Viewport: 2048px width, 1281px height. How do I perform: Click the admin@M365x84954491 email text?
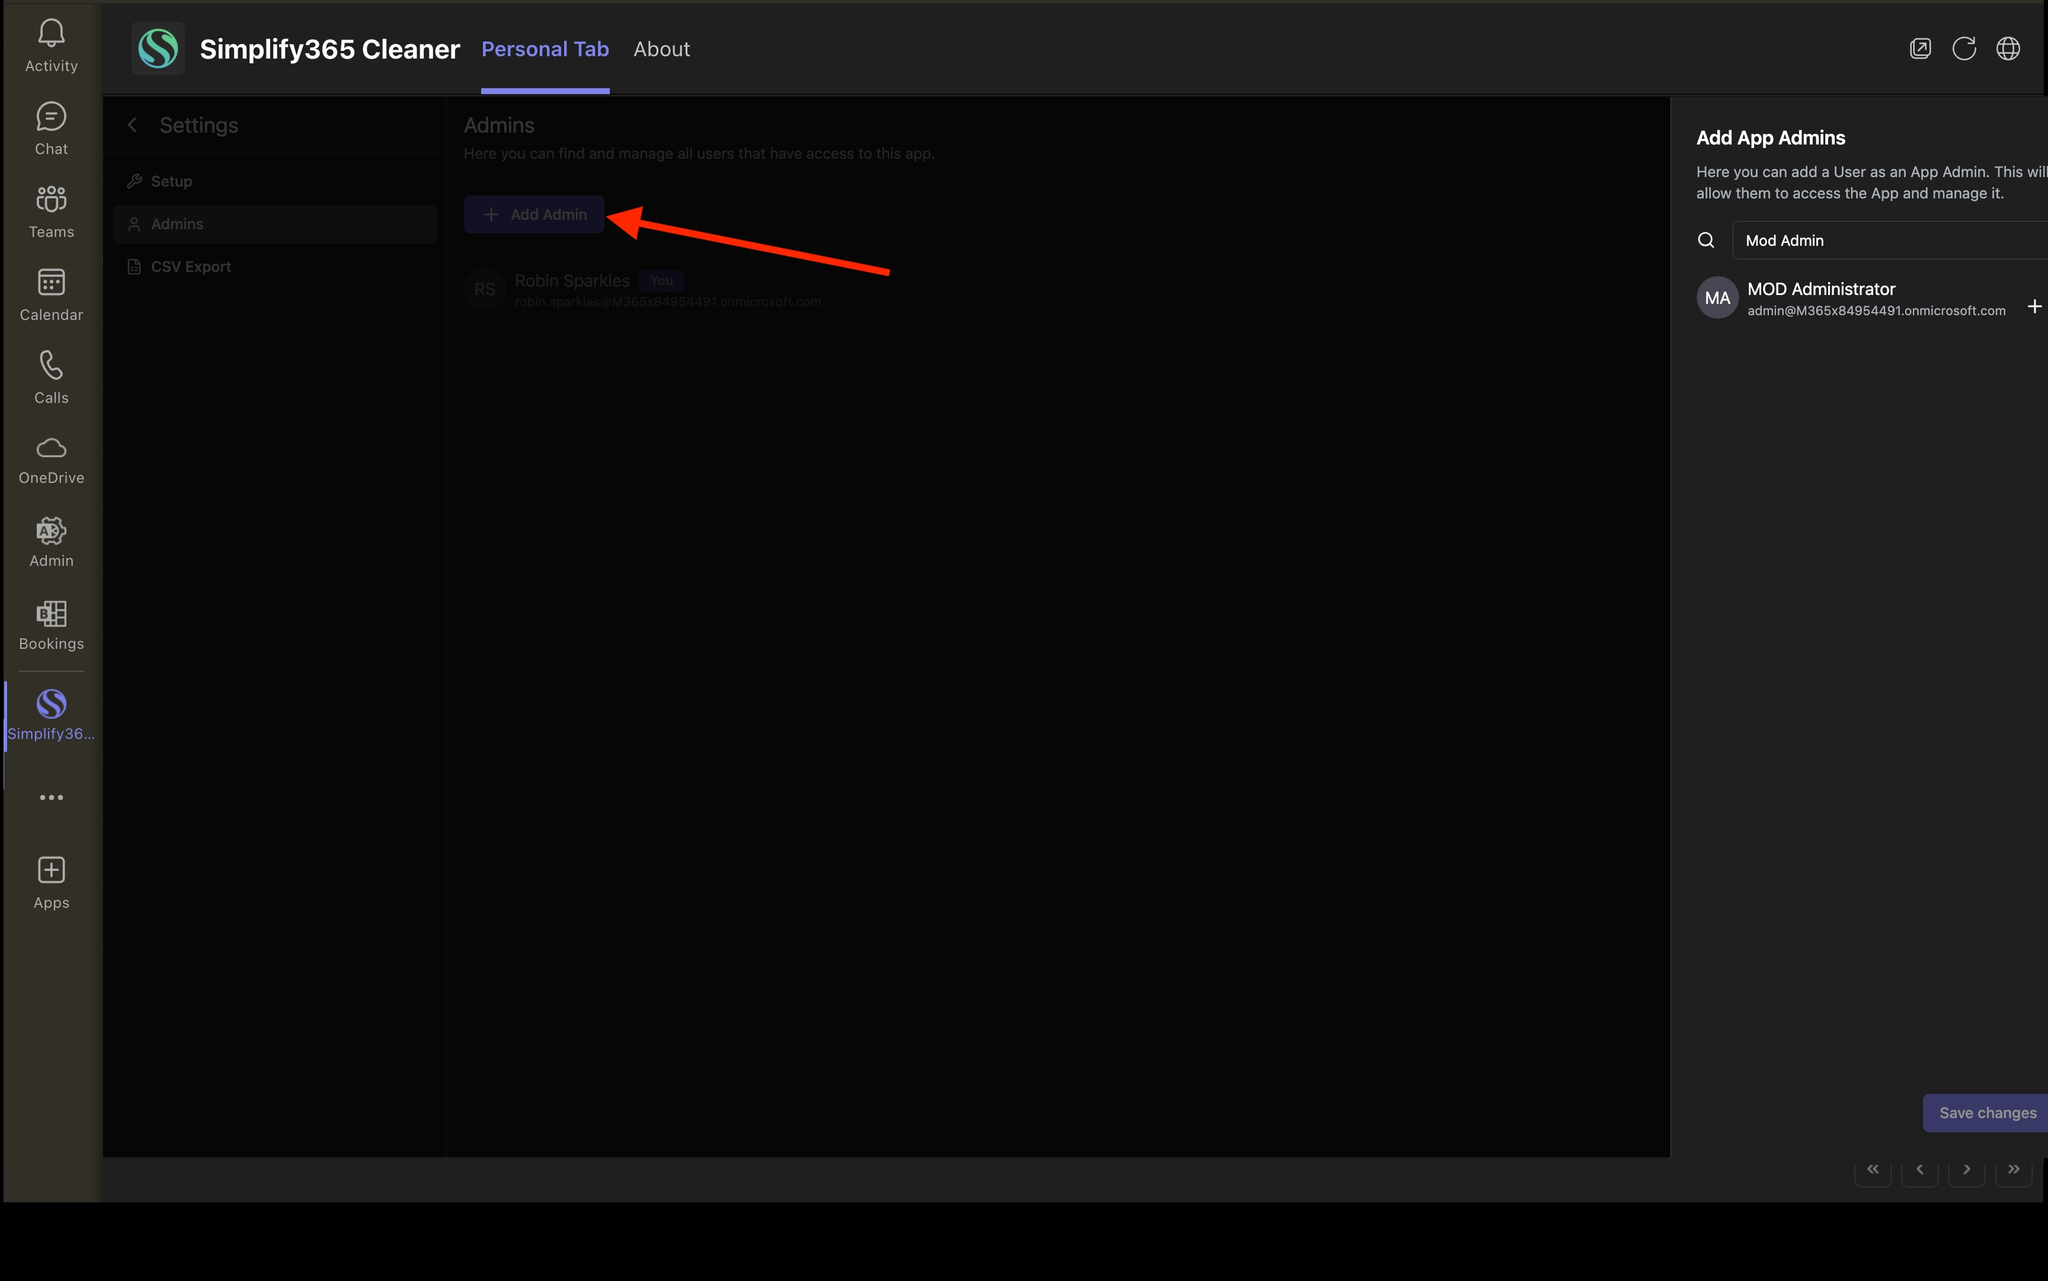coord(1876,311)
